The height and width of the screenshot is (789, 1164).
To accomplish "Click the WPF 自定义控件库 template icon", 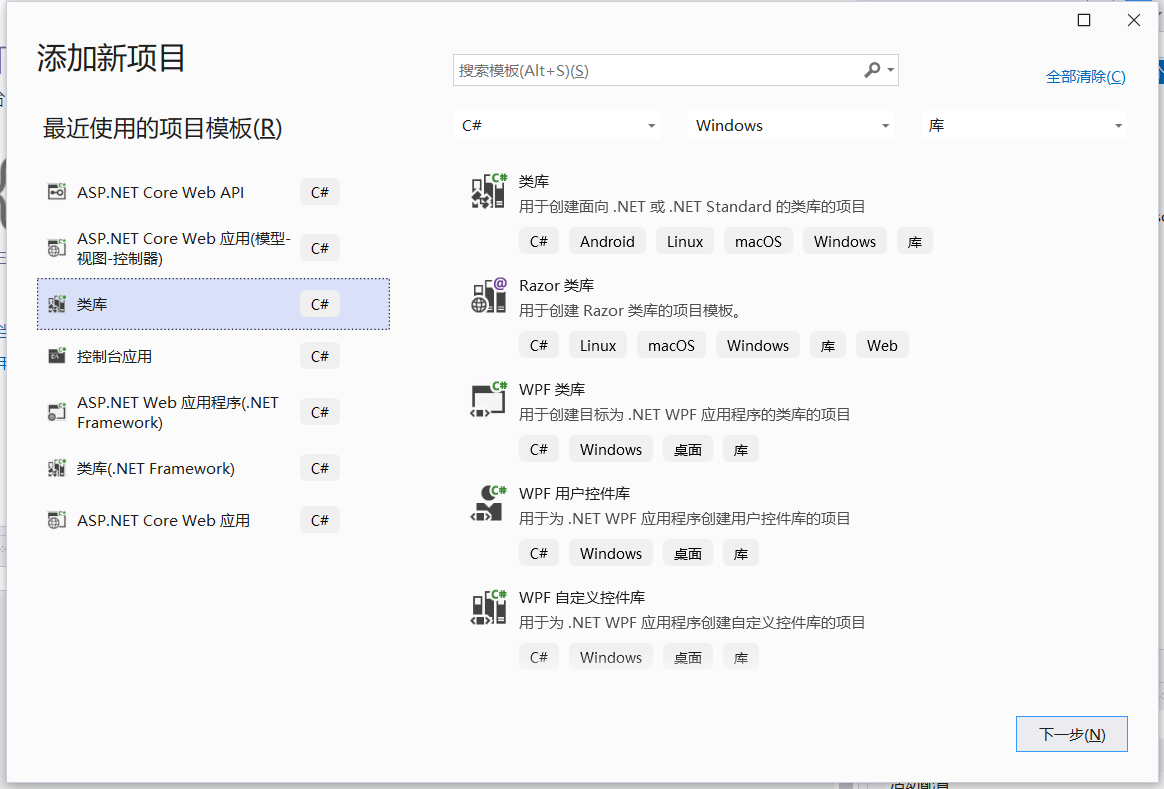I will click(x=488, y=607).
